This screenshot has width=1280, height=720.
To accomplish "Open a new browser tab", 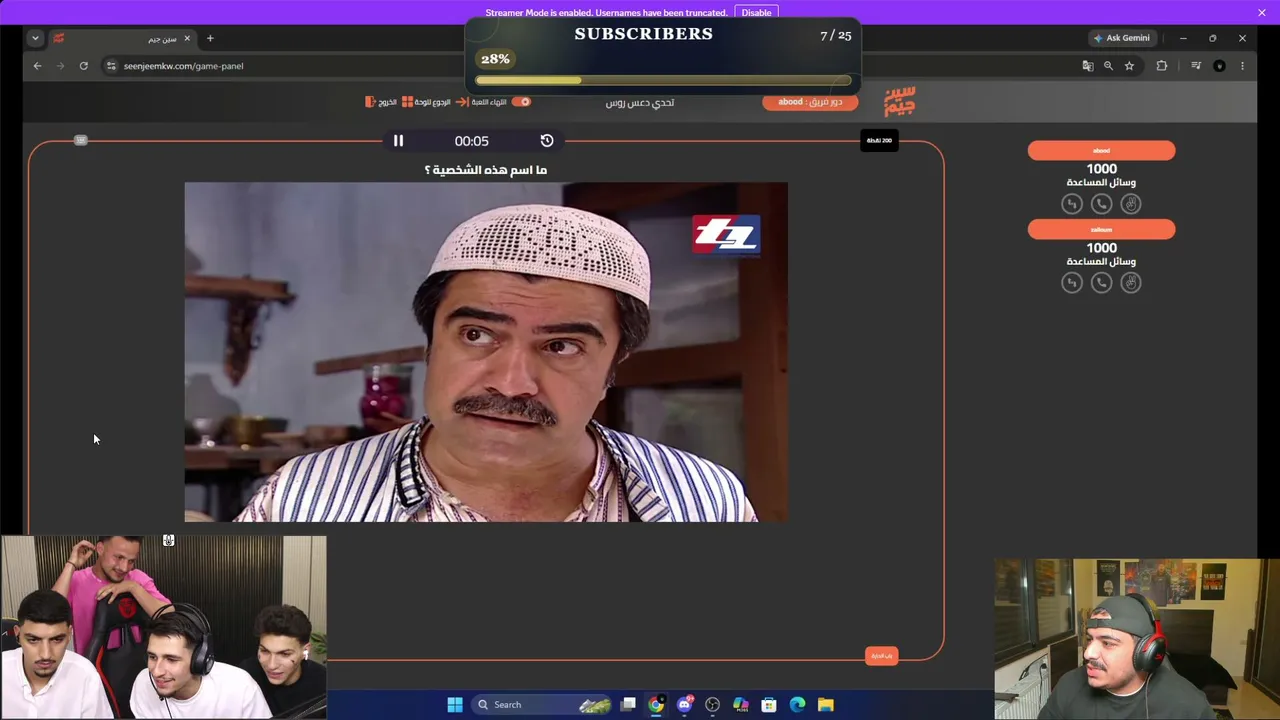I will click(x=210, y=38).
